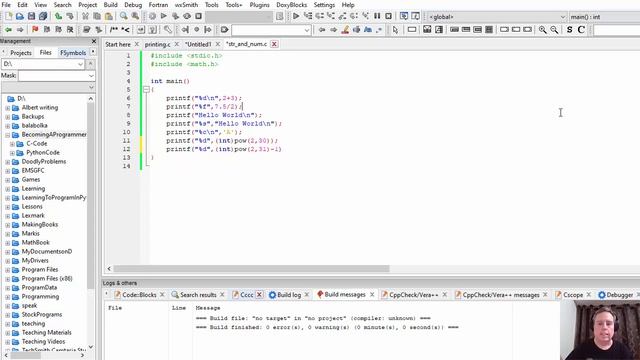The image size is (640, 360).
Task: Click the Paste clipboard icon
Action: tap(109, 16)
